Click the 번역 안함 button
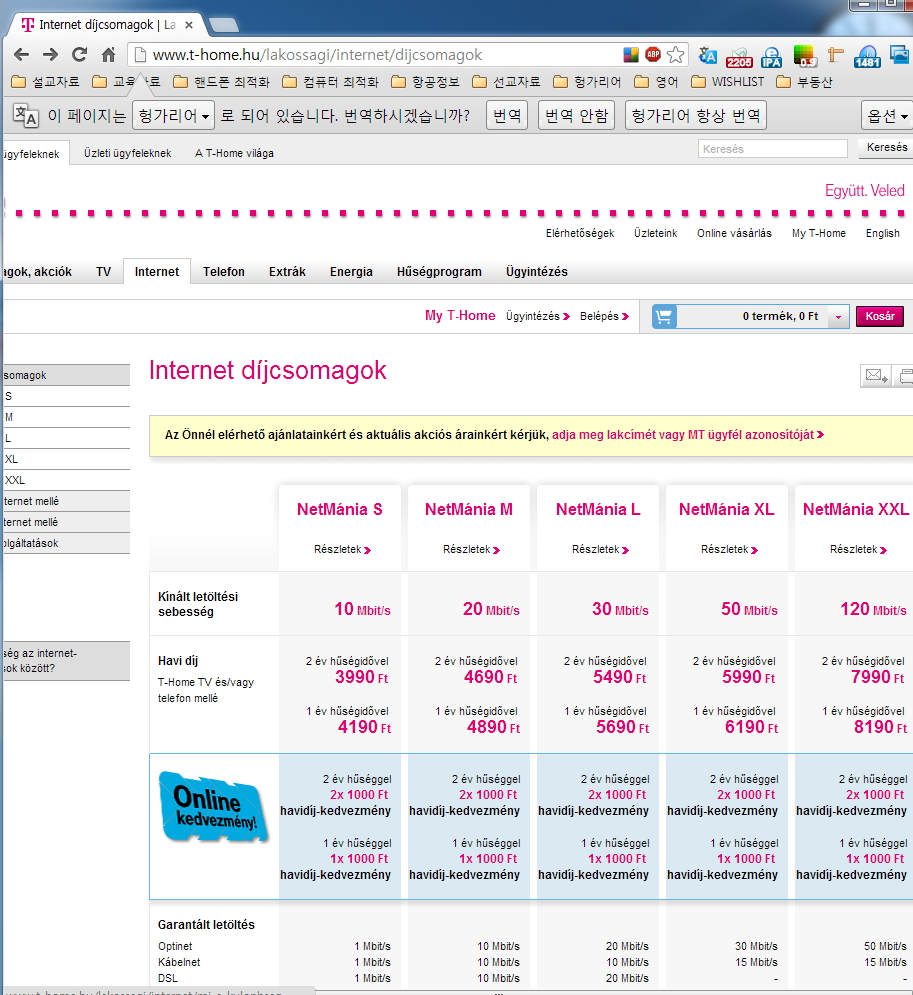This screenshot has width=913, height=995. [x=576, y=115]
